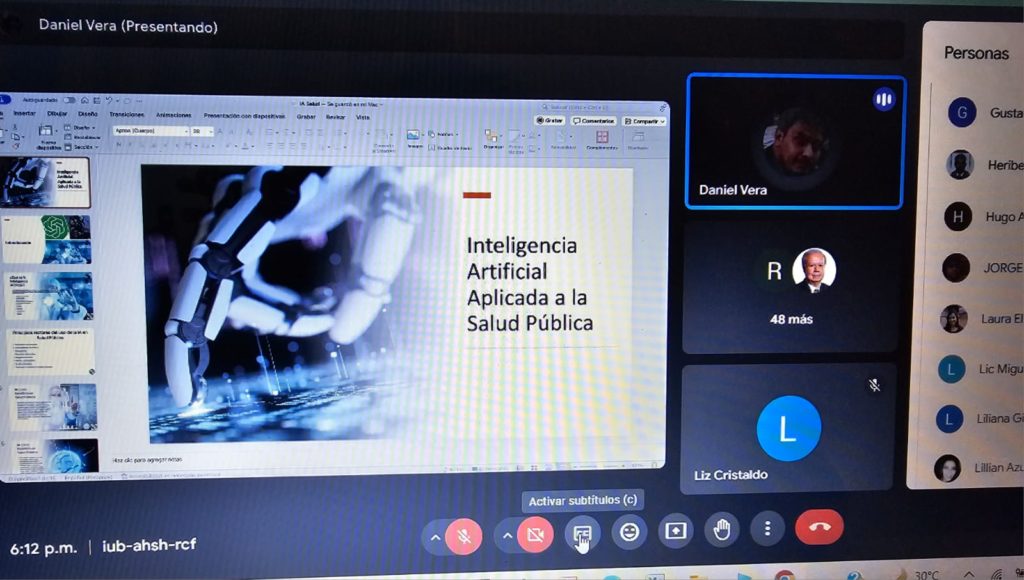Screen dimensions: 1024x580
Task: Select the Liz Cristaldo video tile
Action: 788,428
